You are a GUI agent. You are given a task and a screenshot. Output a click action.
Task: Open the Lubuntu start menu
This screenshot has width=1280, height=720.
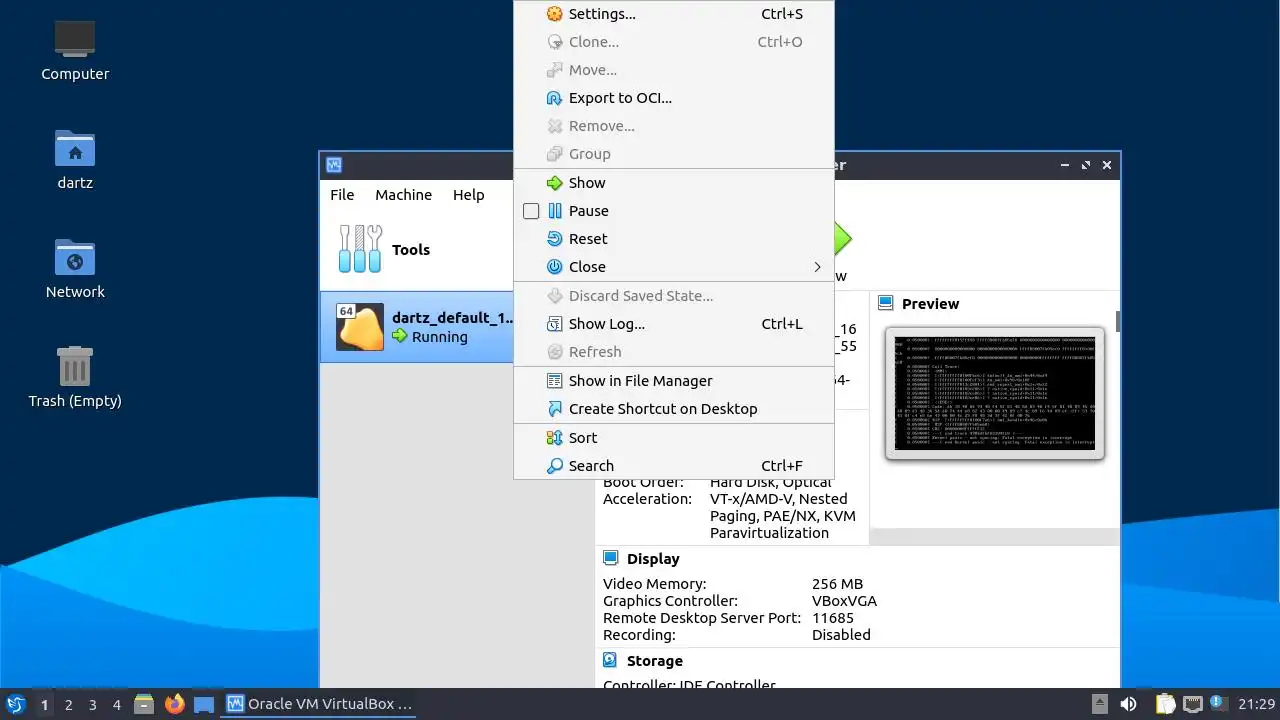tap(16, 704)
